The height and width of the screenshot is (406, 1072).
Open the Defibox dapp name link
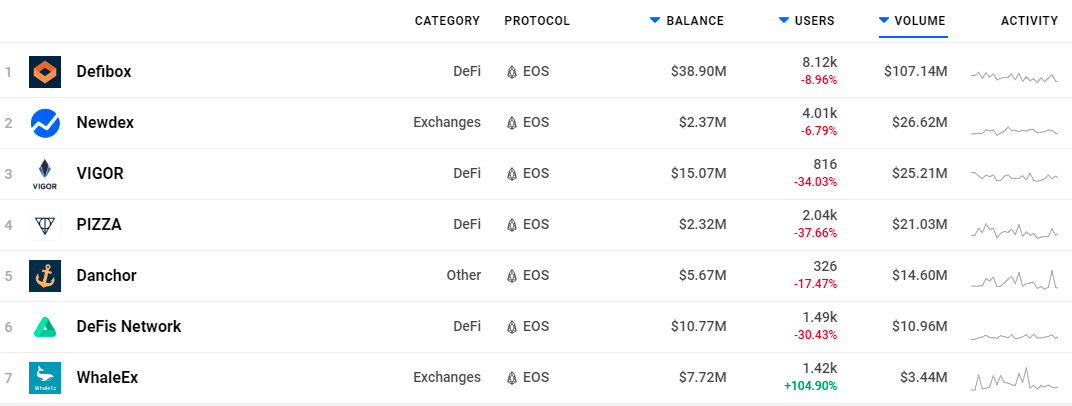[104, 72]
